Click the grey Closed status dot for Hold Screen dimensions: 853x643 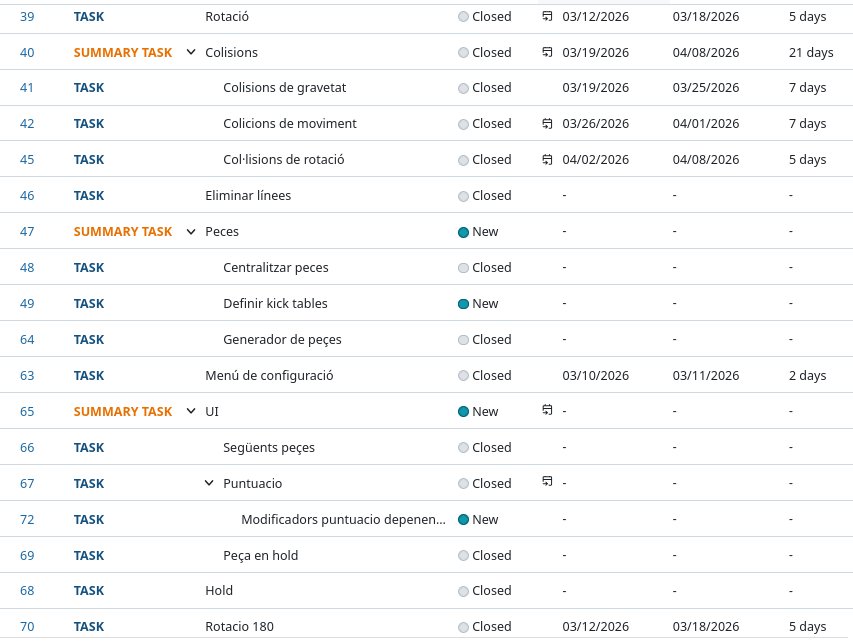(x=463, y=591)
